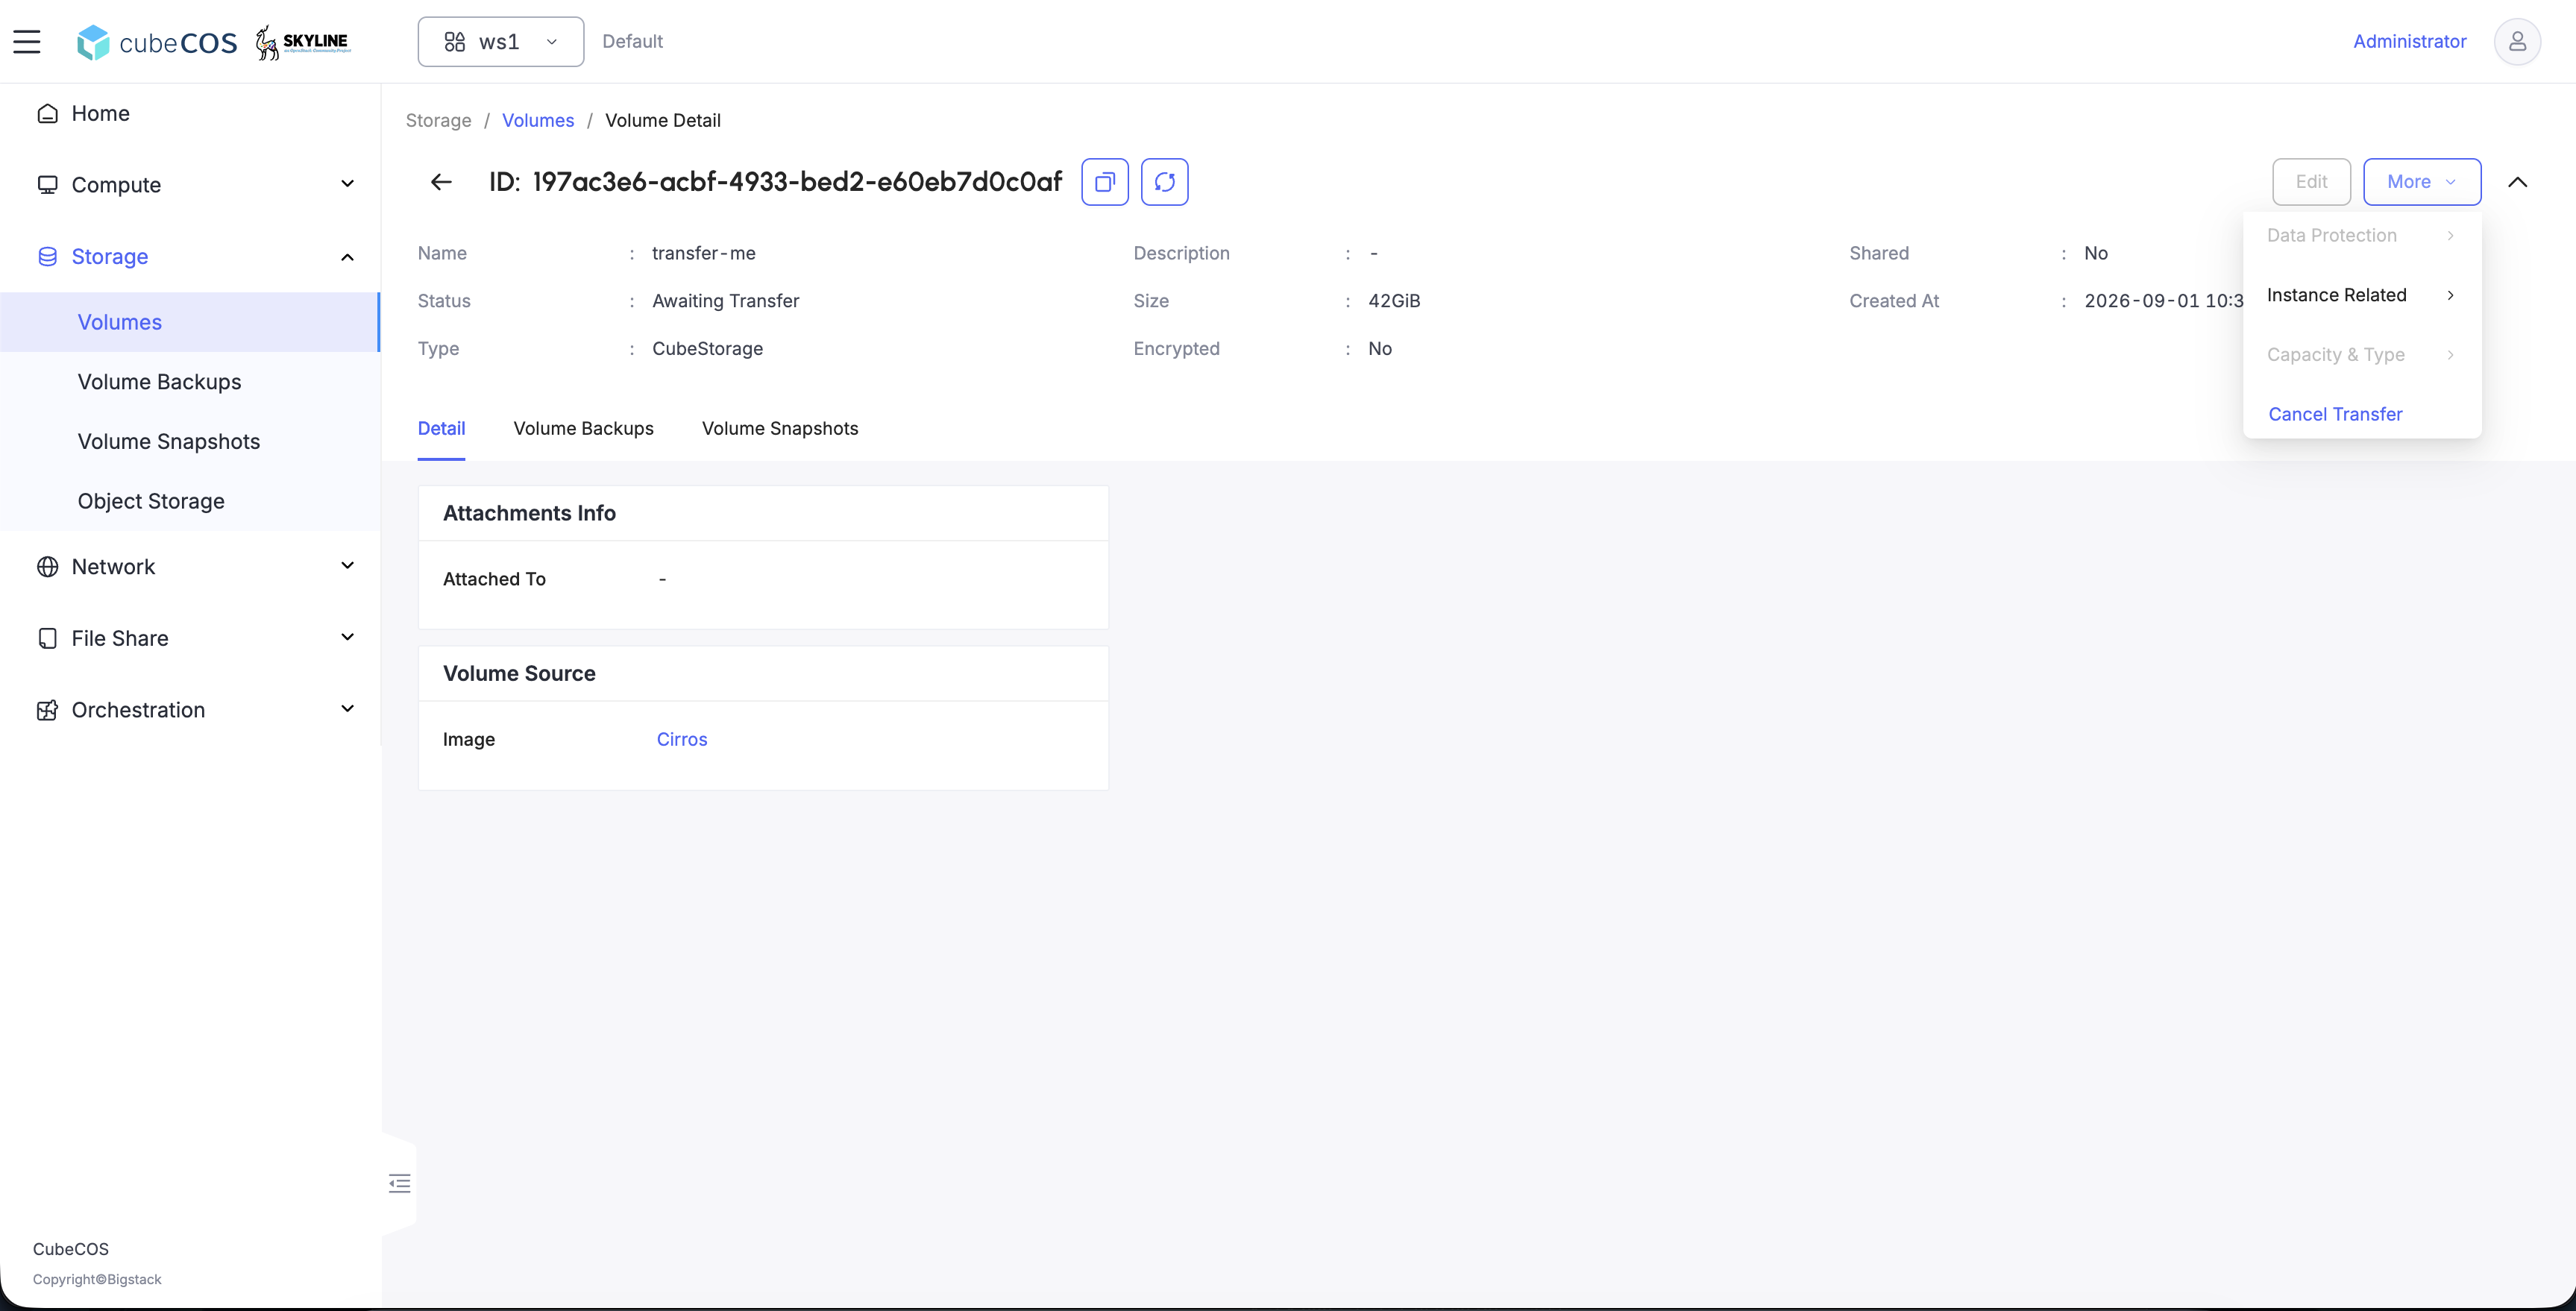Refresh the volume detail icon
This screenshot has width=2576, height=1311.
1165,182
